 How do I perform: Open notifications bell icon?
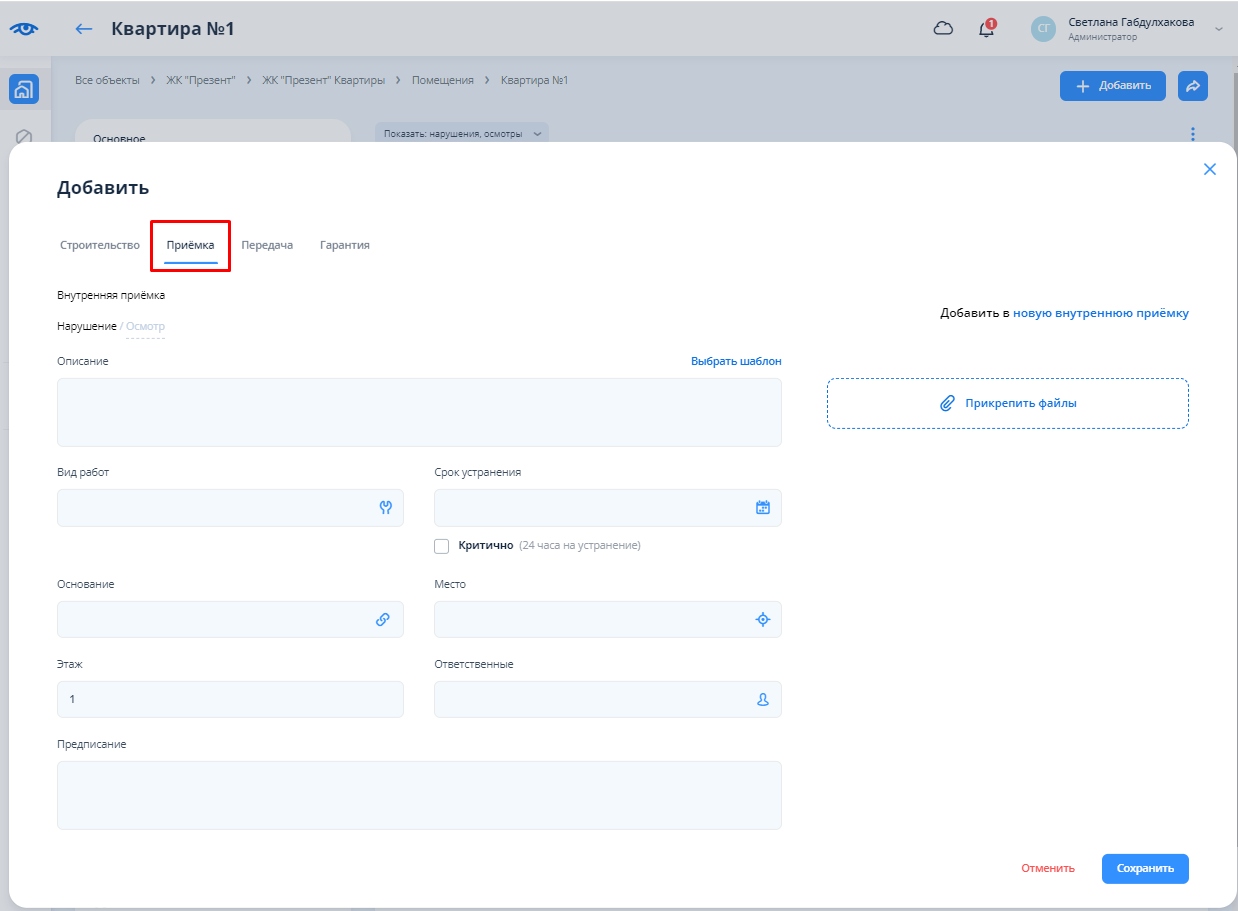click(x=987, y=29)
